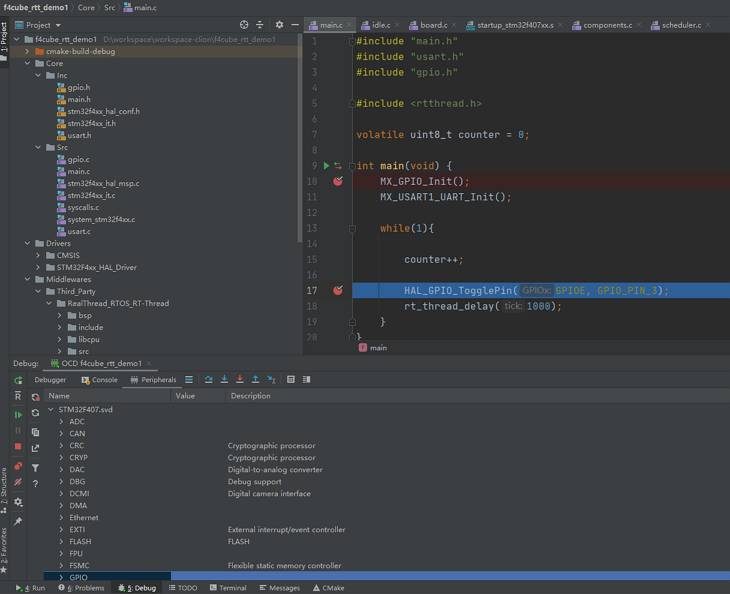Open Project panel gear options
The width and height of the screenshot is (730, 594).
tap(279, 25)
